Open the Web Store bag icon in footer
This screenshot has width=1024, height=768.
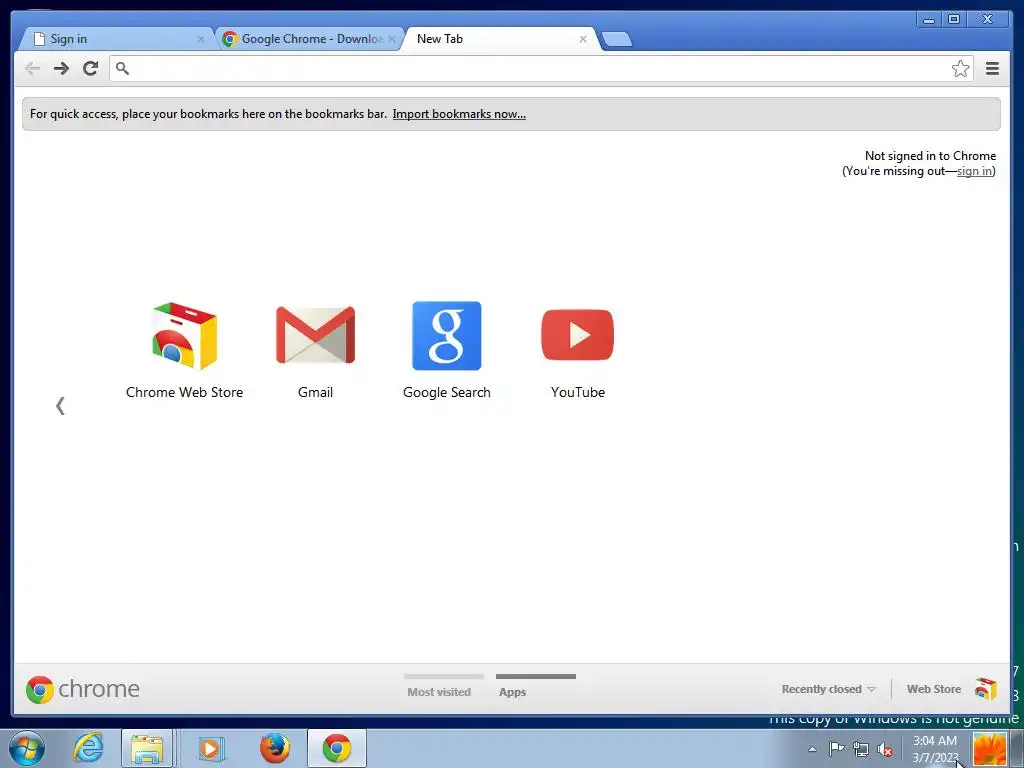(x=985, y=689)
